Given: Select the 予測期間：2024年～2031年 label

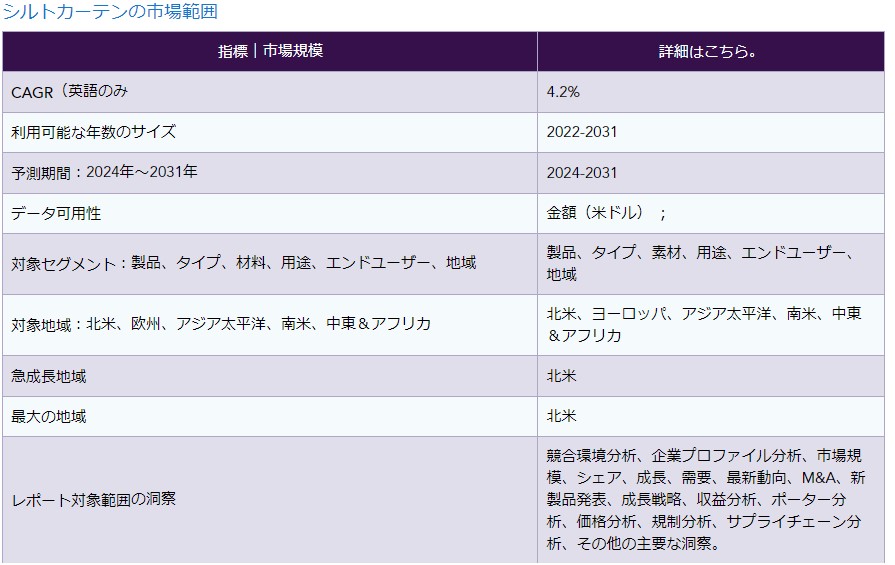Looking at the screenshot, I should 105,172.
